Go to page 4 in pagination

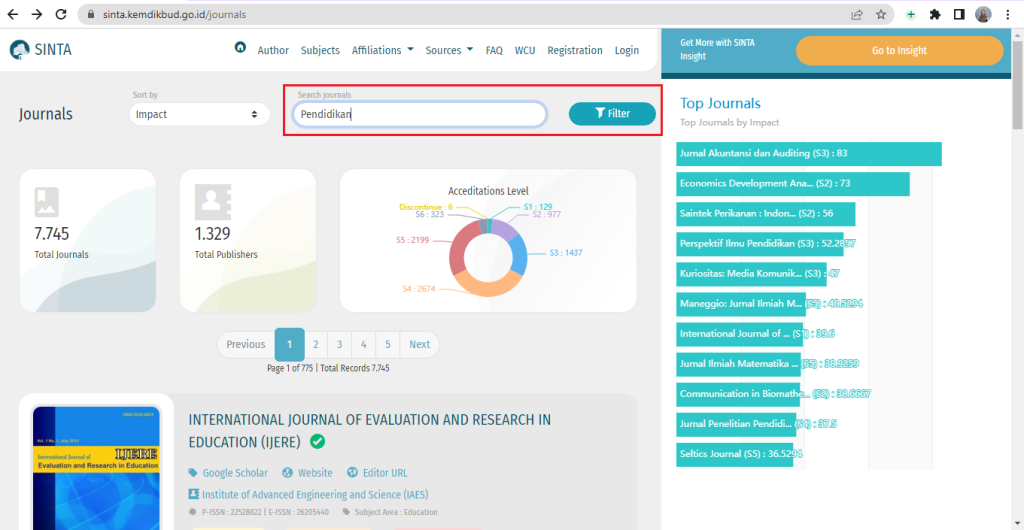(364, 345)
